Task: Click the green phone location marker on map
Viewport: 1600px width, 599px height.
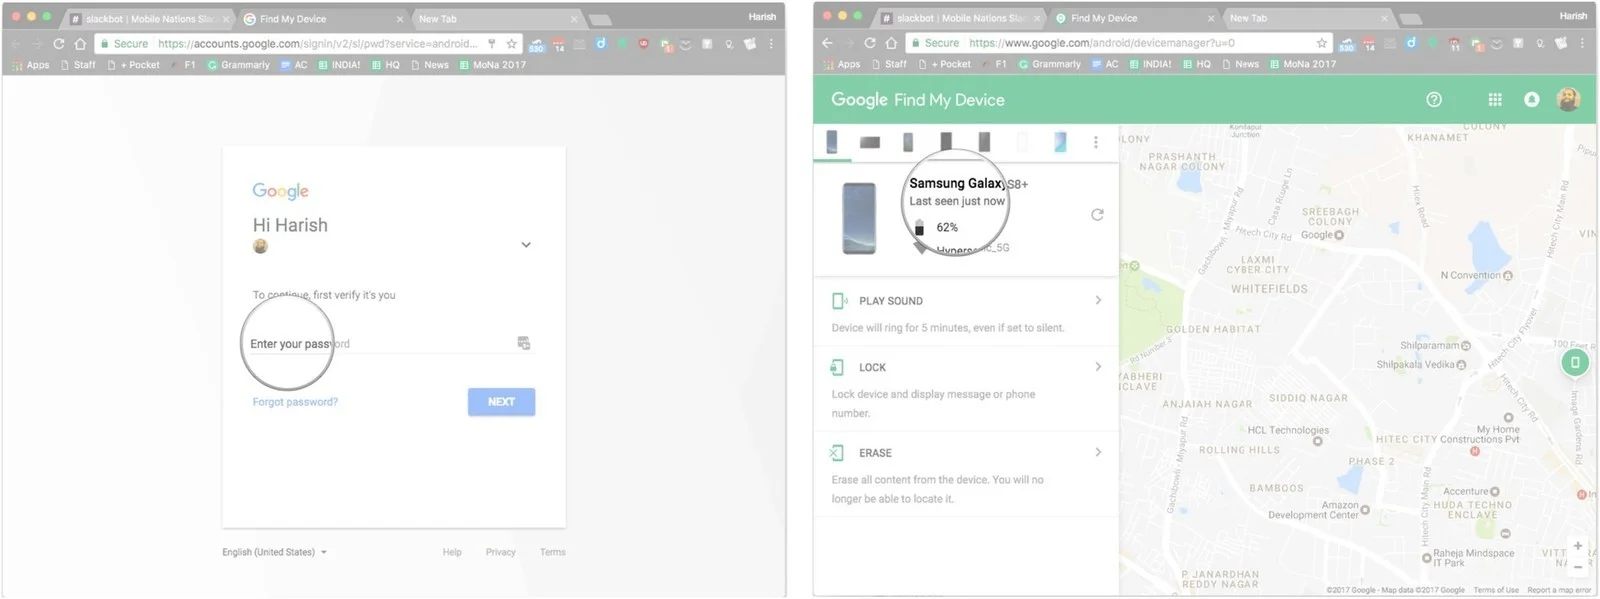Action: click(x=1575, y=362)
